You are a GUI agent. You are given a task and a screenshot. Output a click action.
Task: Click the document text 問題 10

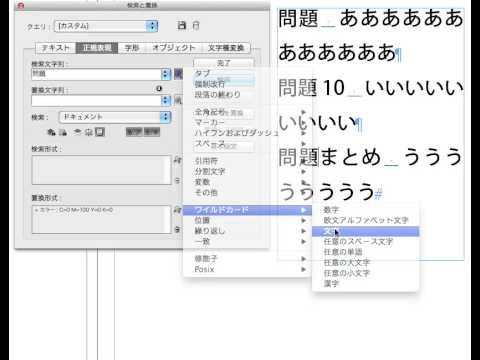pyautogui.click(x=312, y=88)
